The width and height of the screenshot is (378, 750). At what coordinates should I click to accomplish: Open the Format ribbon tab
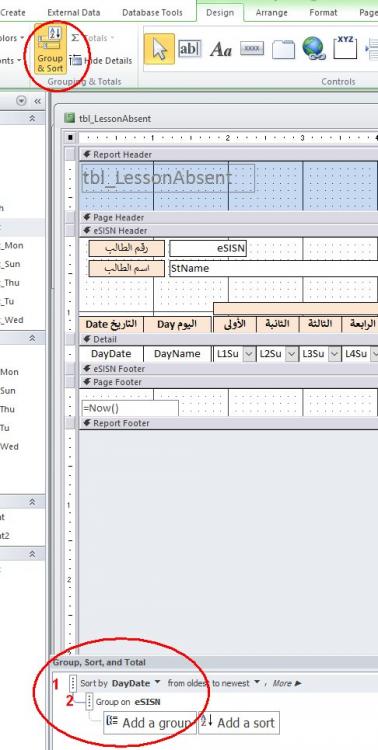click(323, 12)
